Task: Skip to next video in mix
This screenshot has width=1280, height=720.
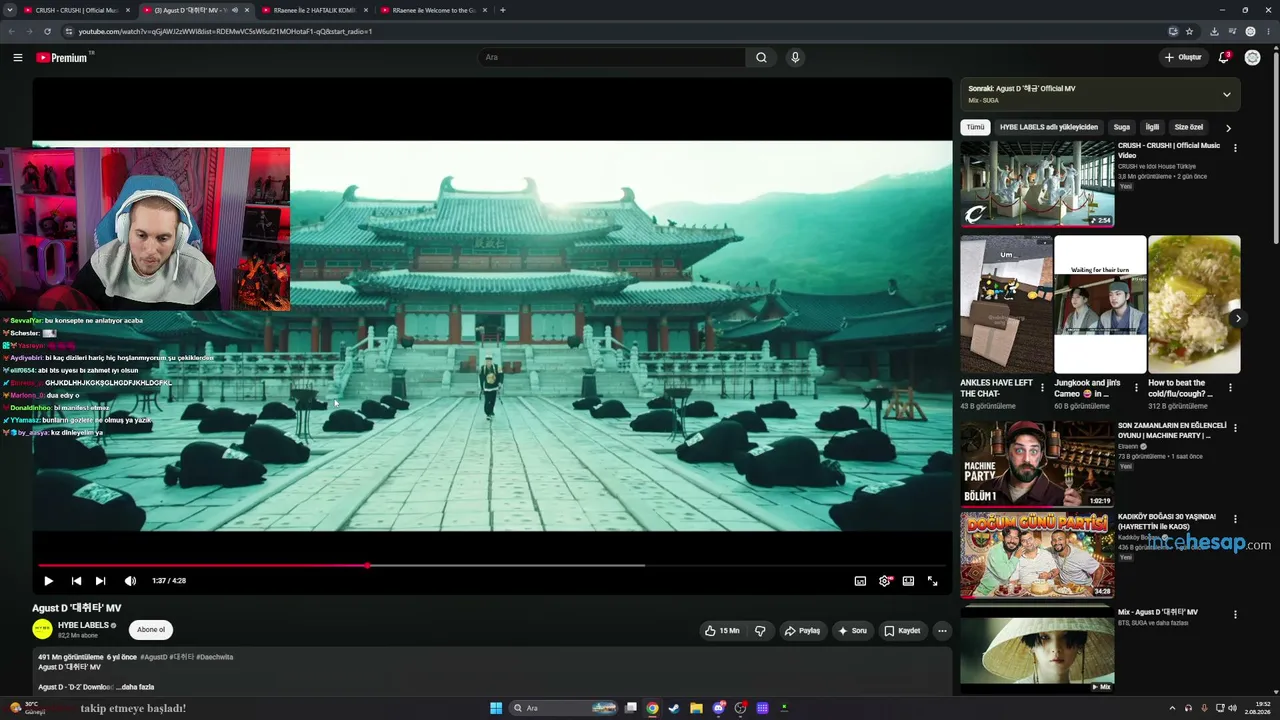Action: pyautogui.click(x=100, y=581)
